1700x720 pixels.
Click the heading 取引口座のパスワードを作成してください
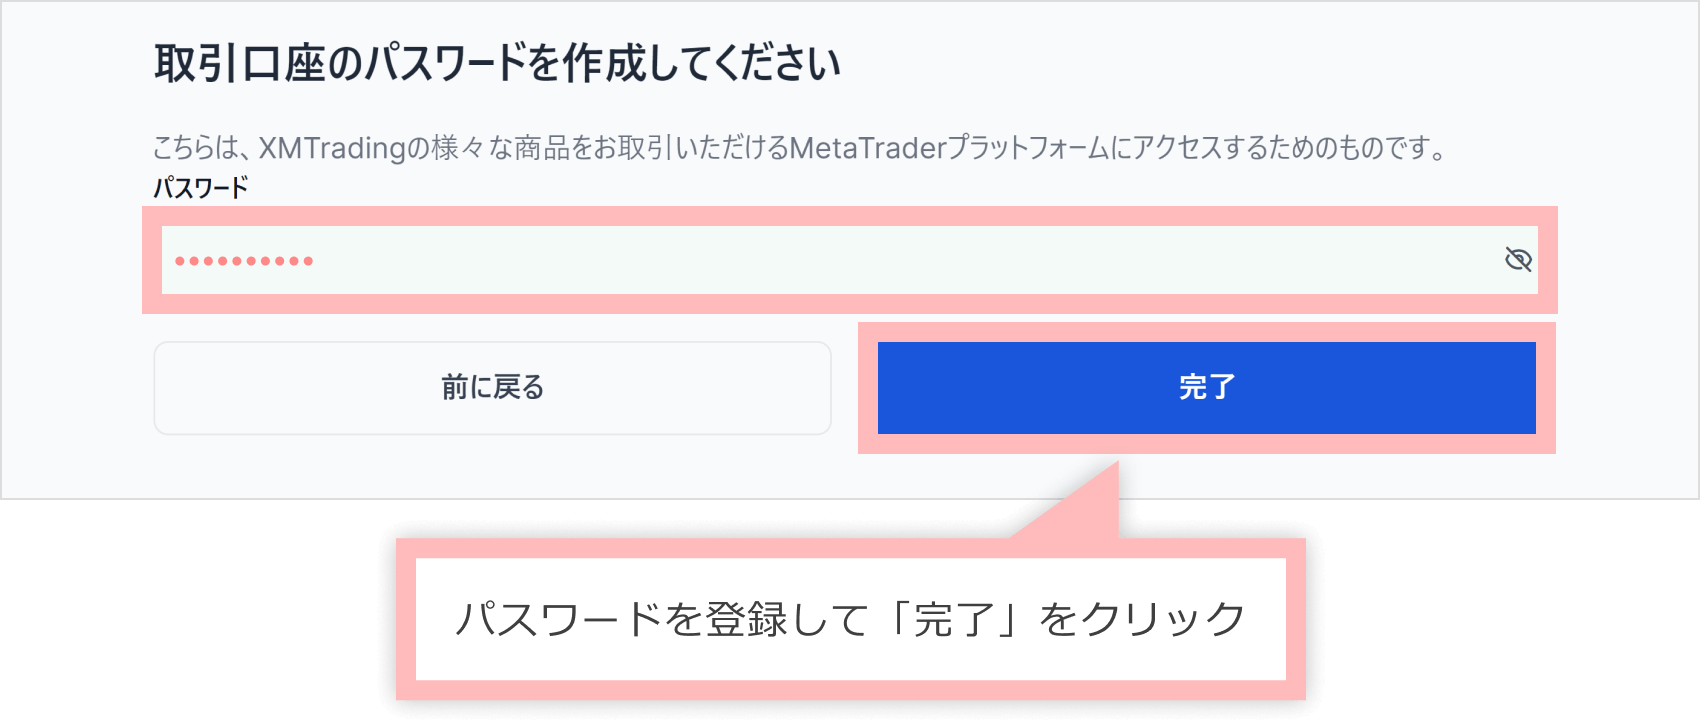pos(497,64)
